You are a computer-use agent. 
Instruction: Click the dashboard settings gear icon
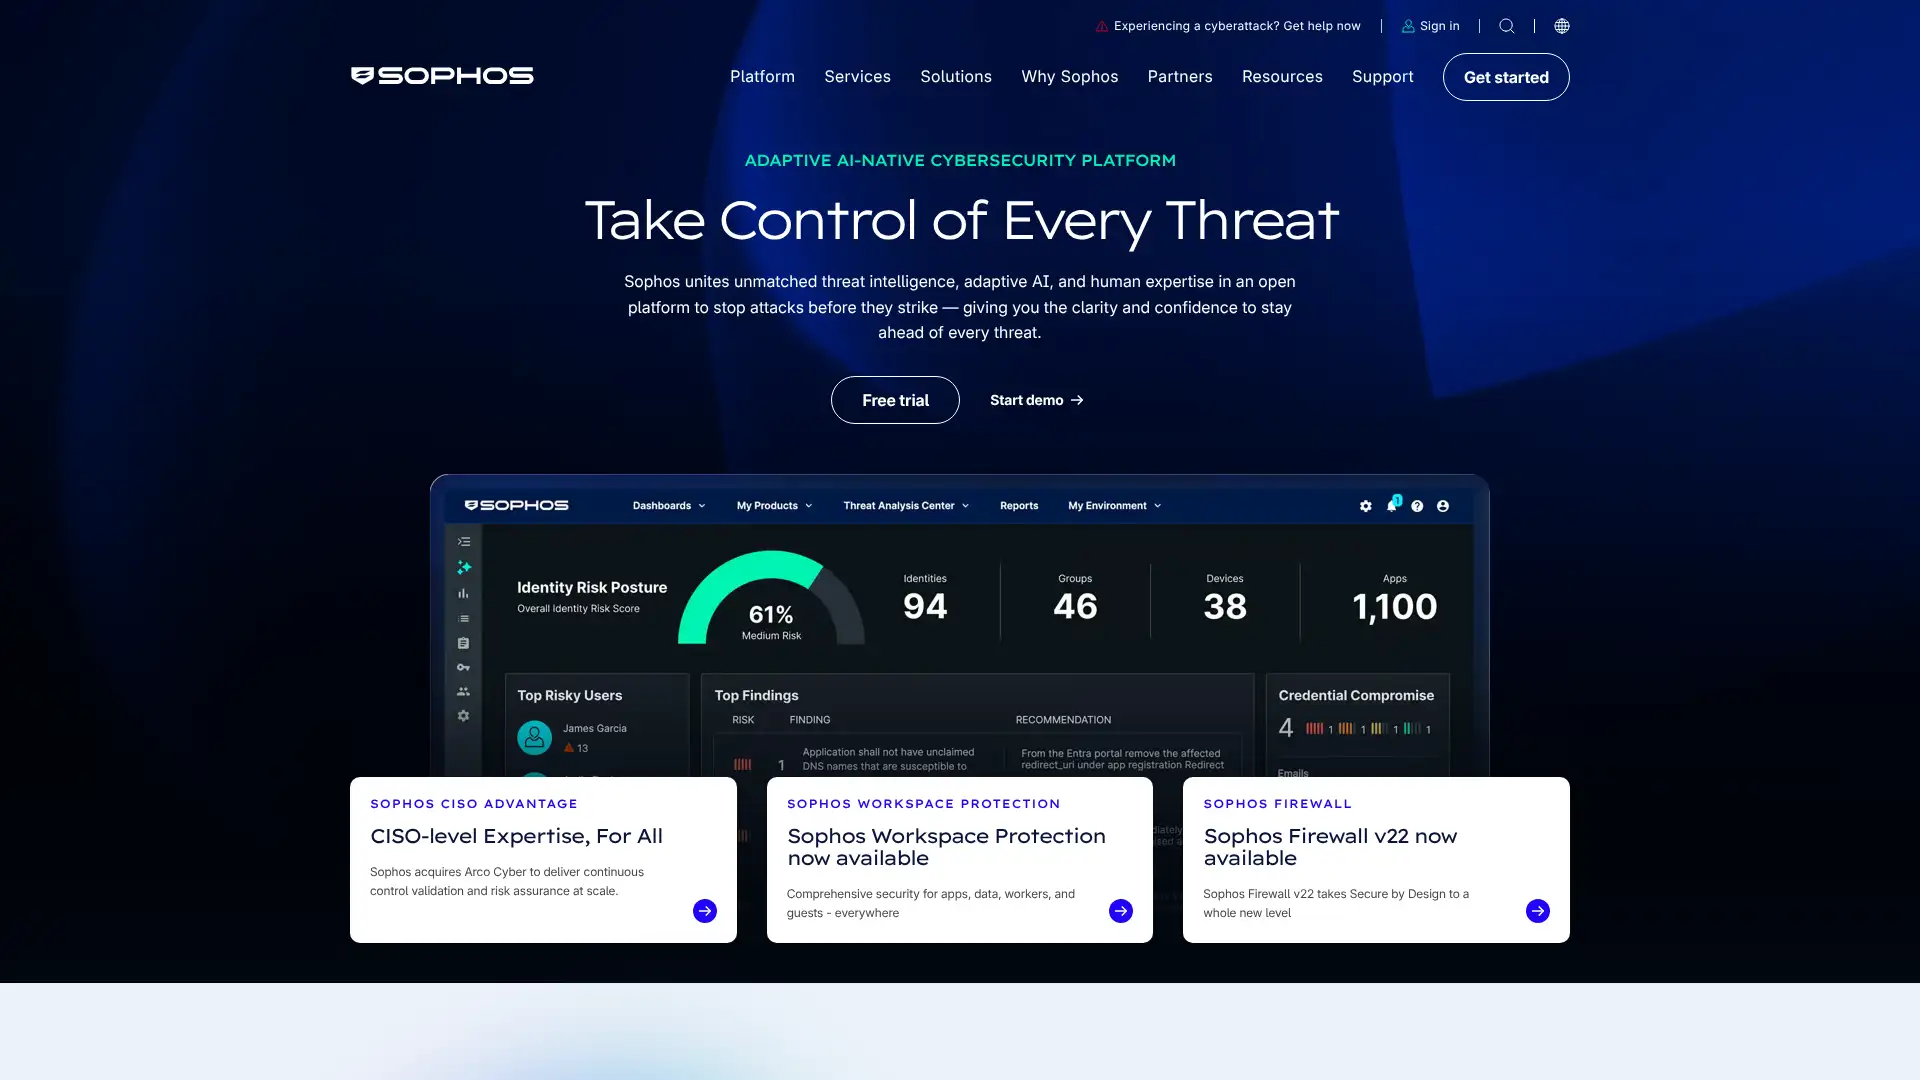[1366, 506]
